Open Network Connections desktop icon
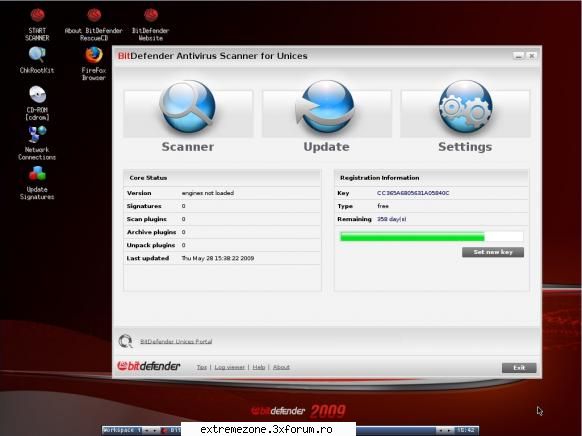Screen dimensions: 582x436 coord(37,143)
